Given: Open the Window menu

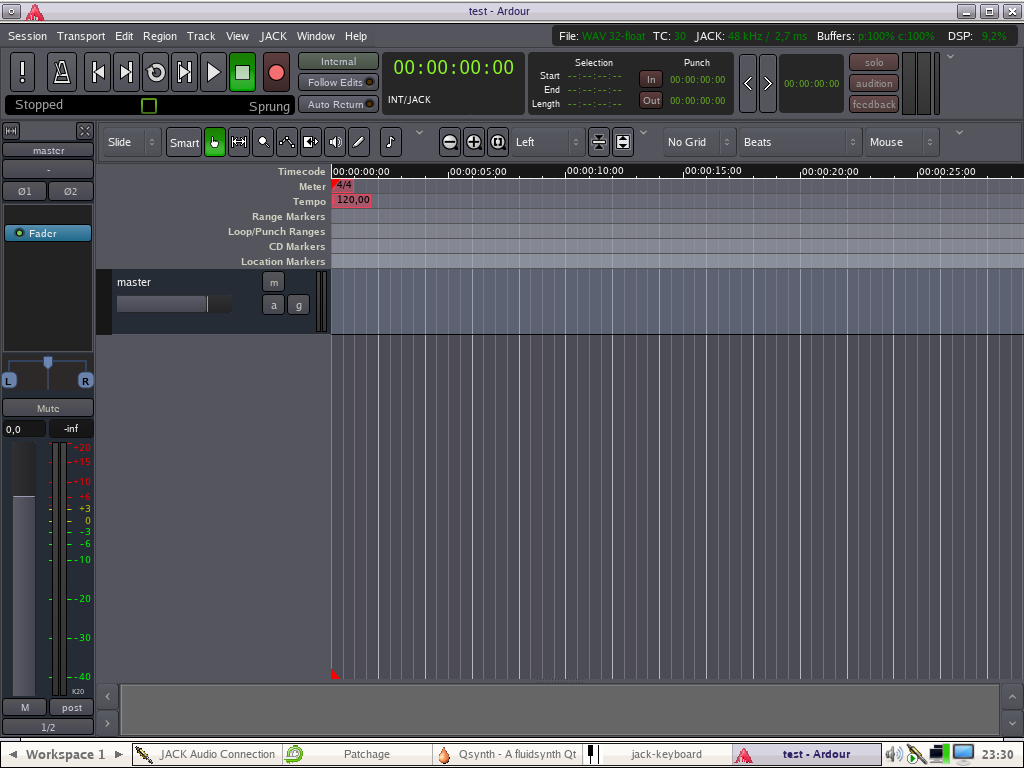Looking at the screenshot, I should 315,36.
